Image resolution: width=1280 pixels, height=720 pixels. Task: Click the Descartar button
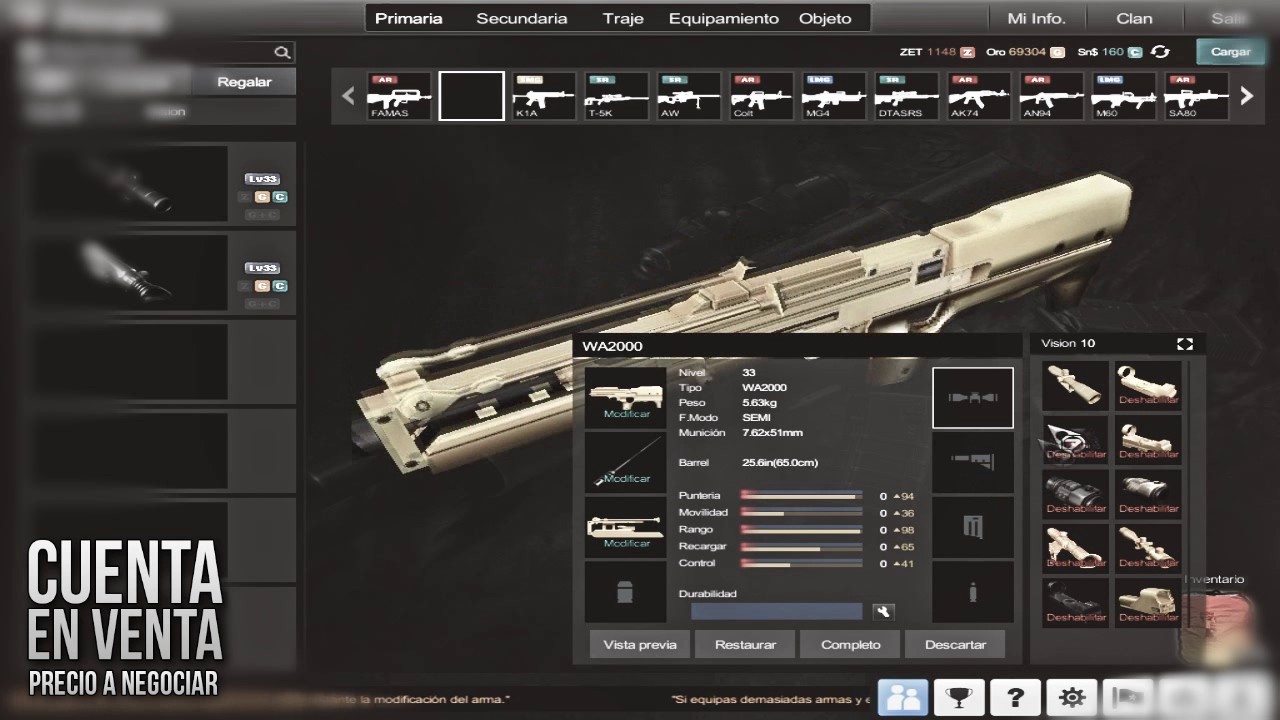(x=955, y=645)
